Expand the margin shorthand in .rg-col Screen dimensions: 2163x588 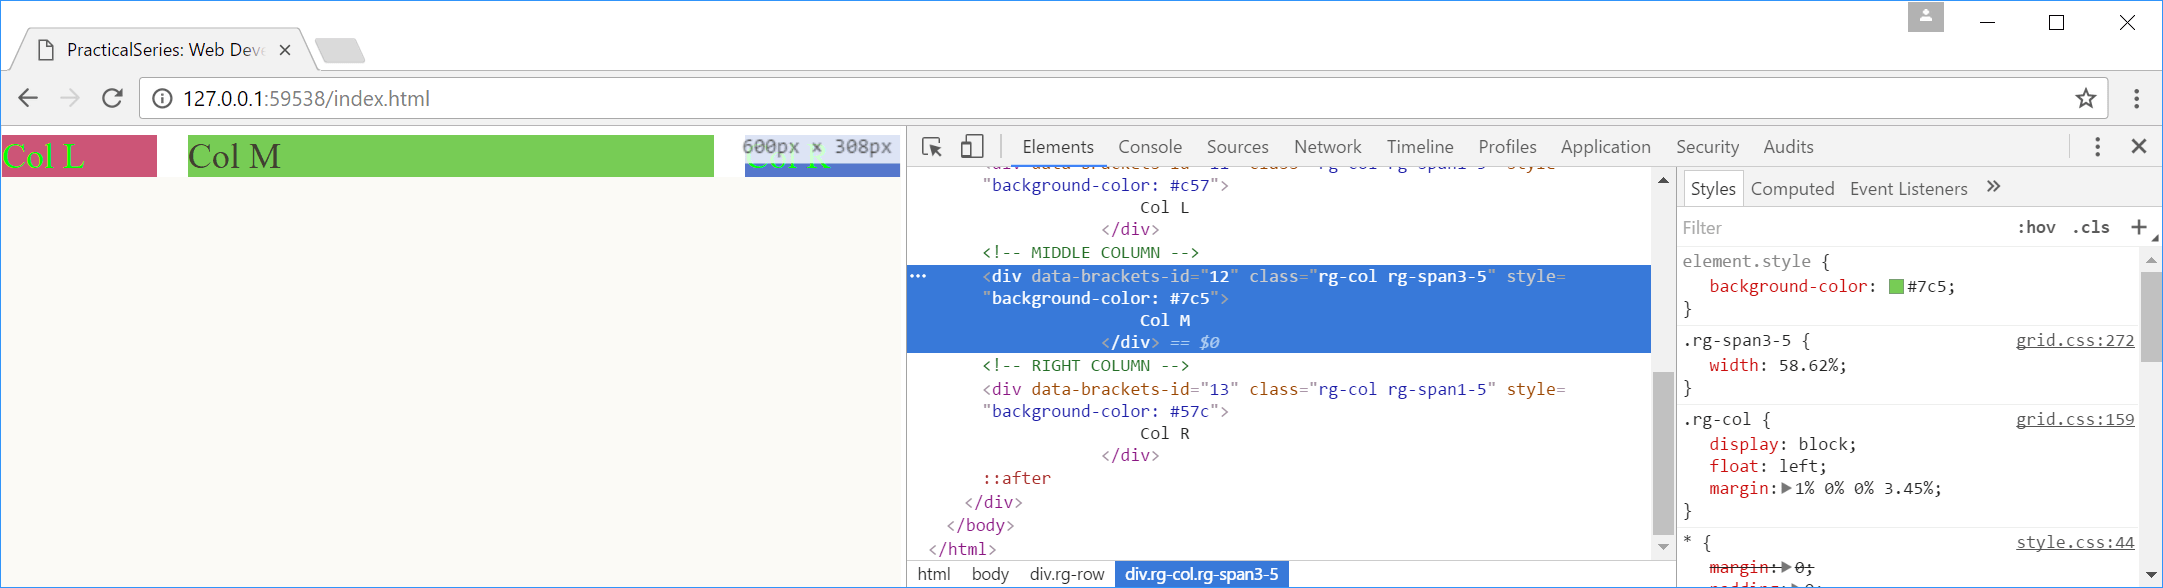click(1786, 488)
